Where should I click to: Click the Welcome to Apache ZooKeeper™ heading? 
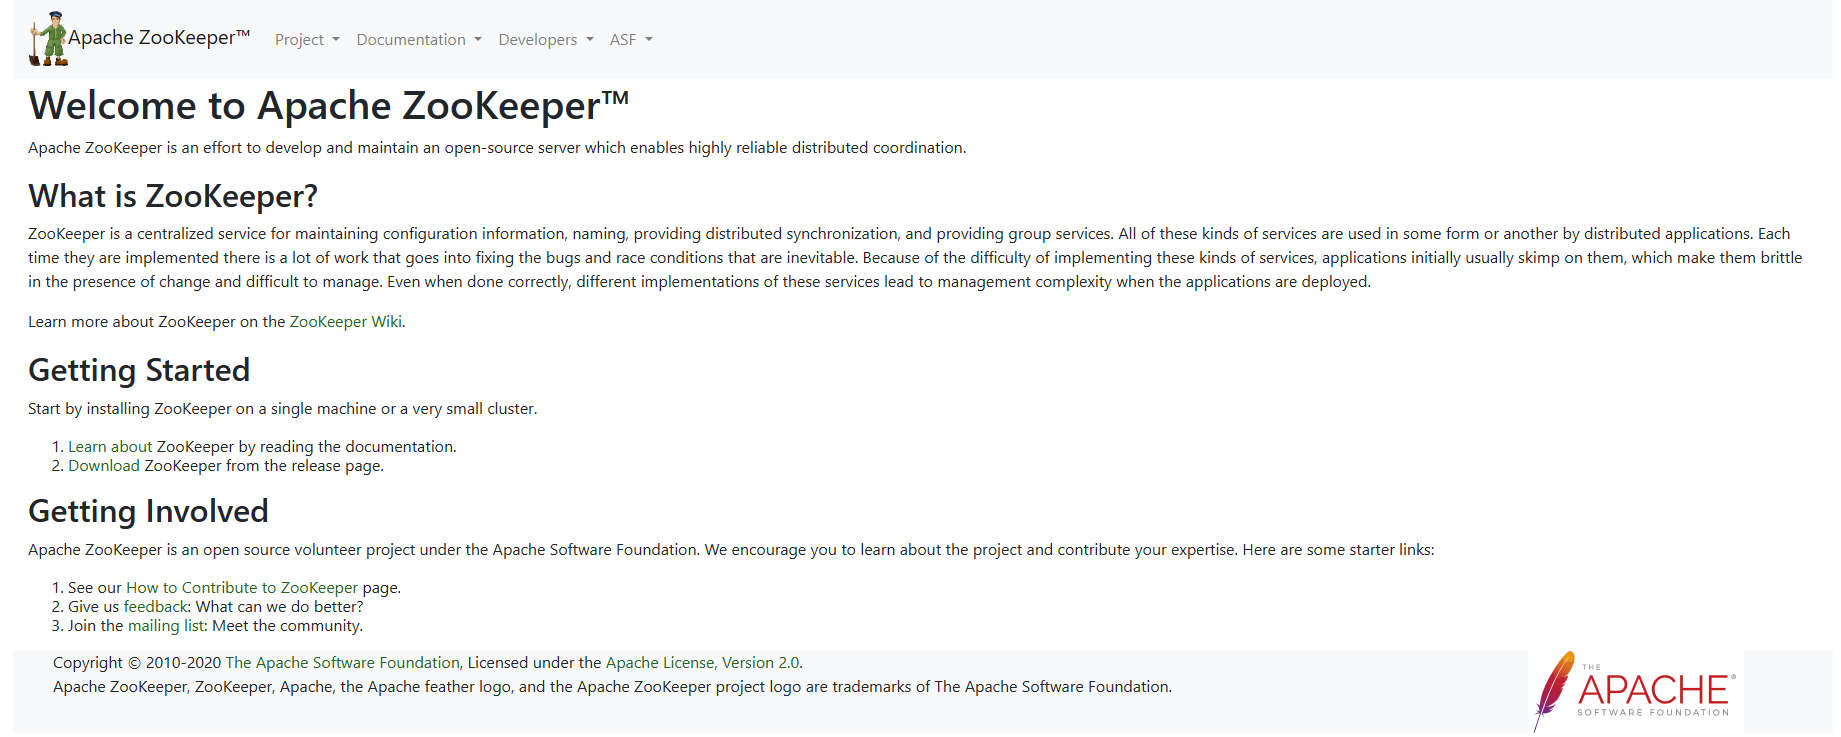coord(329,106)
